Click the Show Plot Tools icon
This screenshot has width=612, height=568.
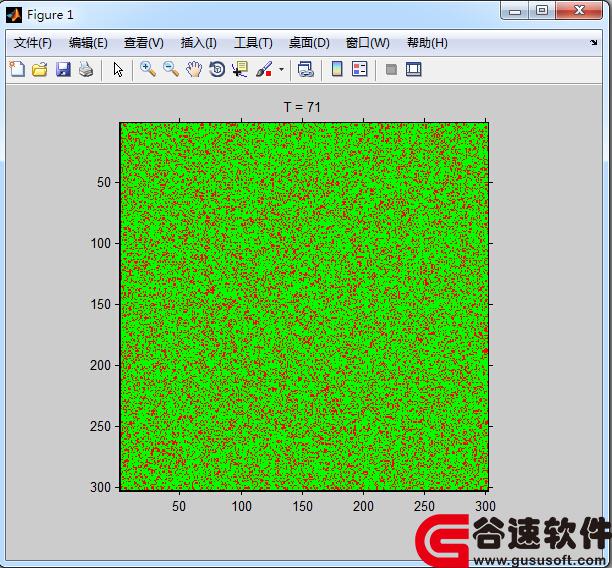click(414, 69)
